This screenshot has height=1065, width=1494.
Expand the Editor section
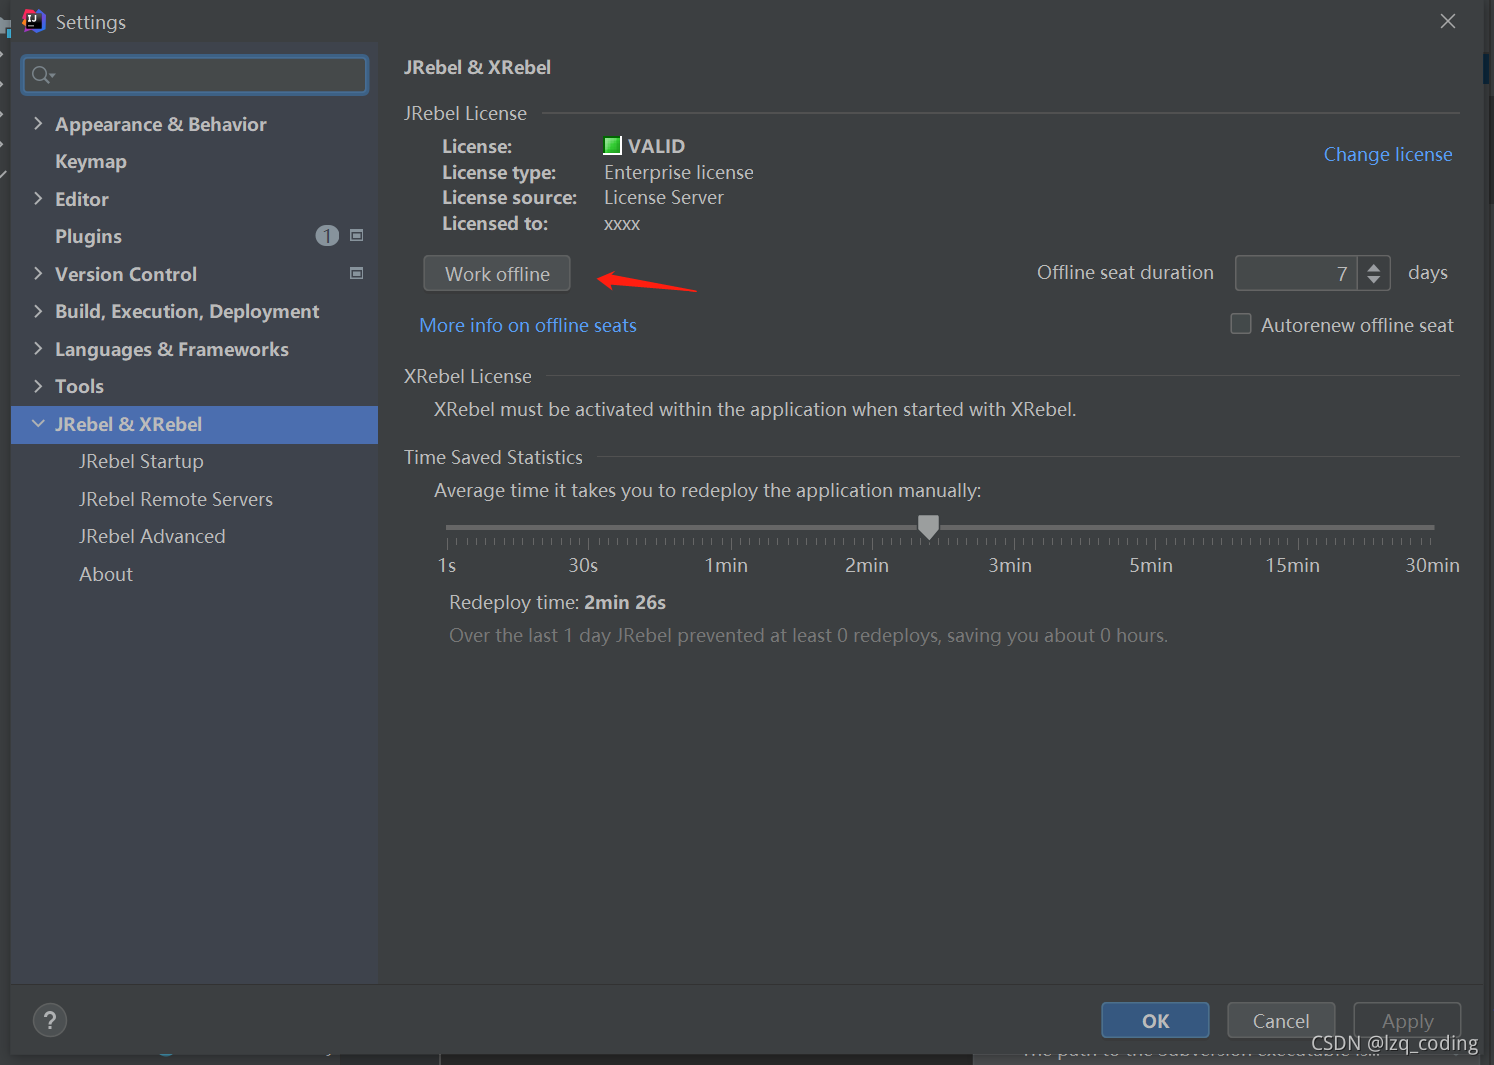point(38,198)
